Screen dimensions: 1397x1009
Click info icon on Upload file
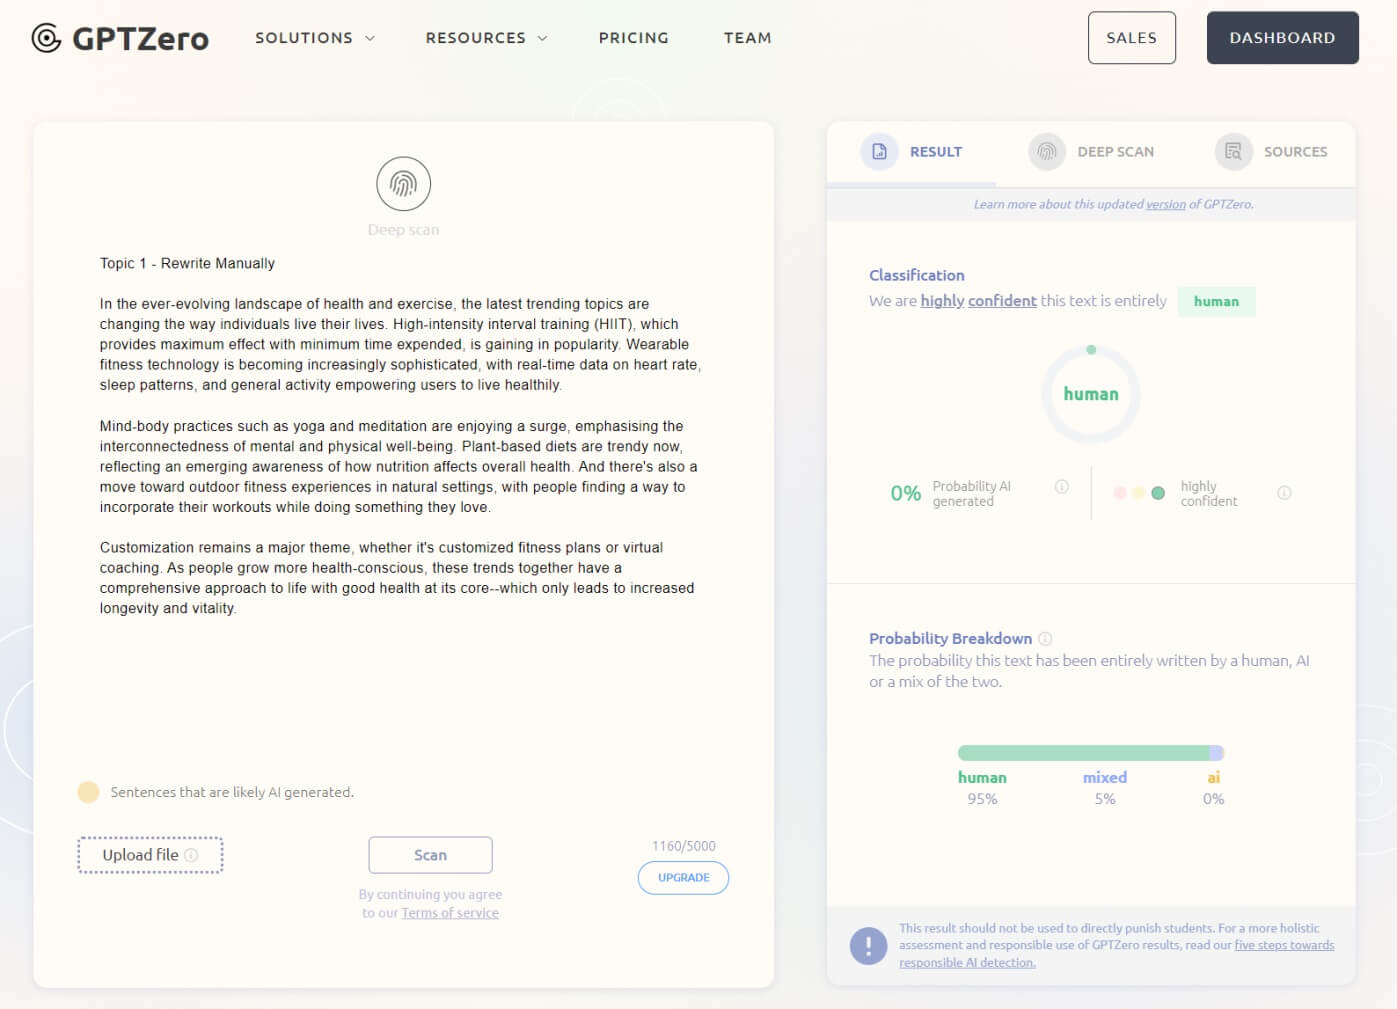pyautogui.click(x=191, y=855)
